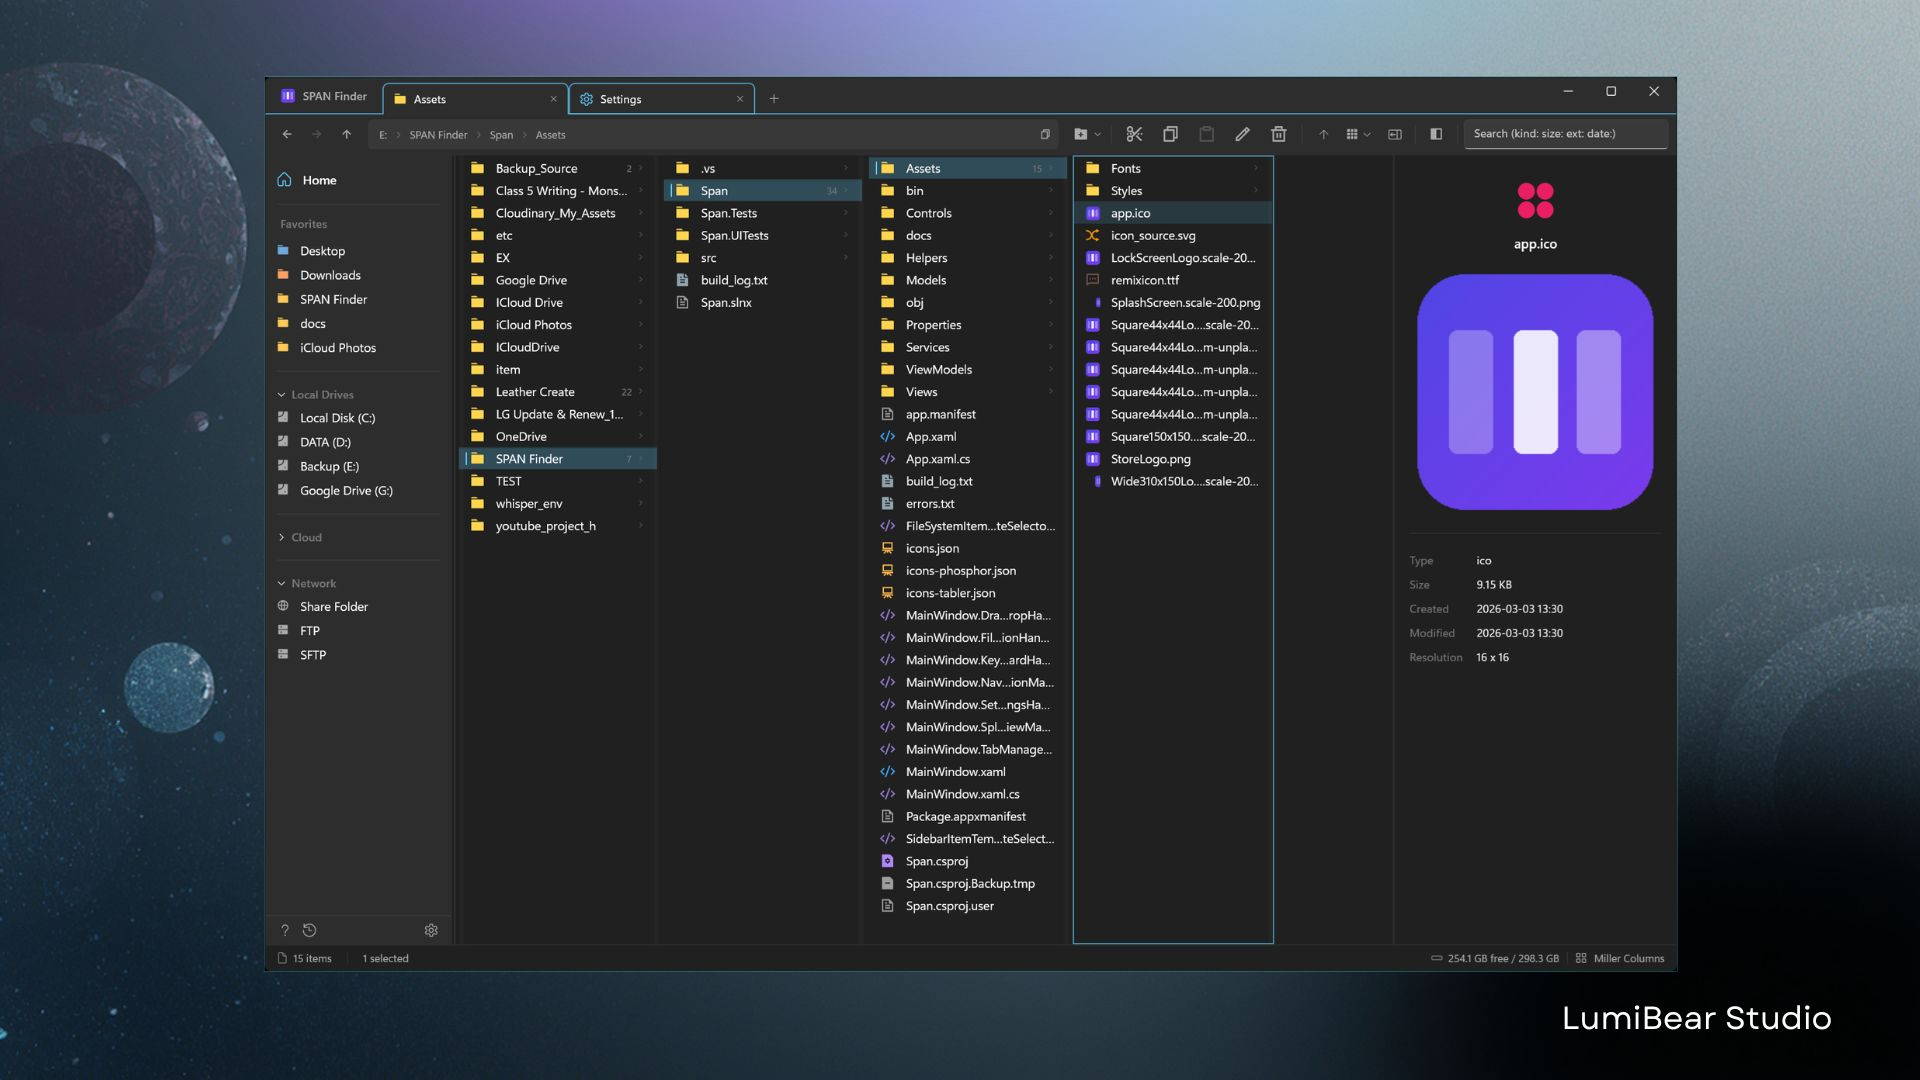Click the Rename pencil icon
The height and width of the screenshot is (1080, 1920).
1243,133
